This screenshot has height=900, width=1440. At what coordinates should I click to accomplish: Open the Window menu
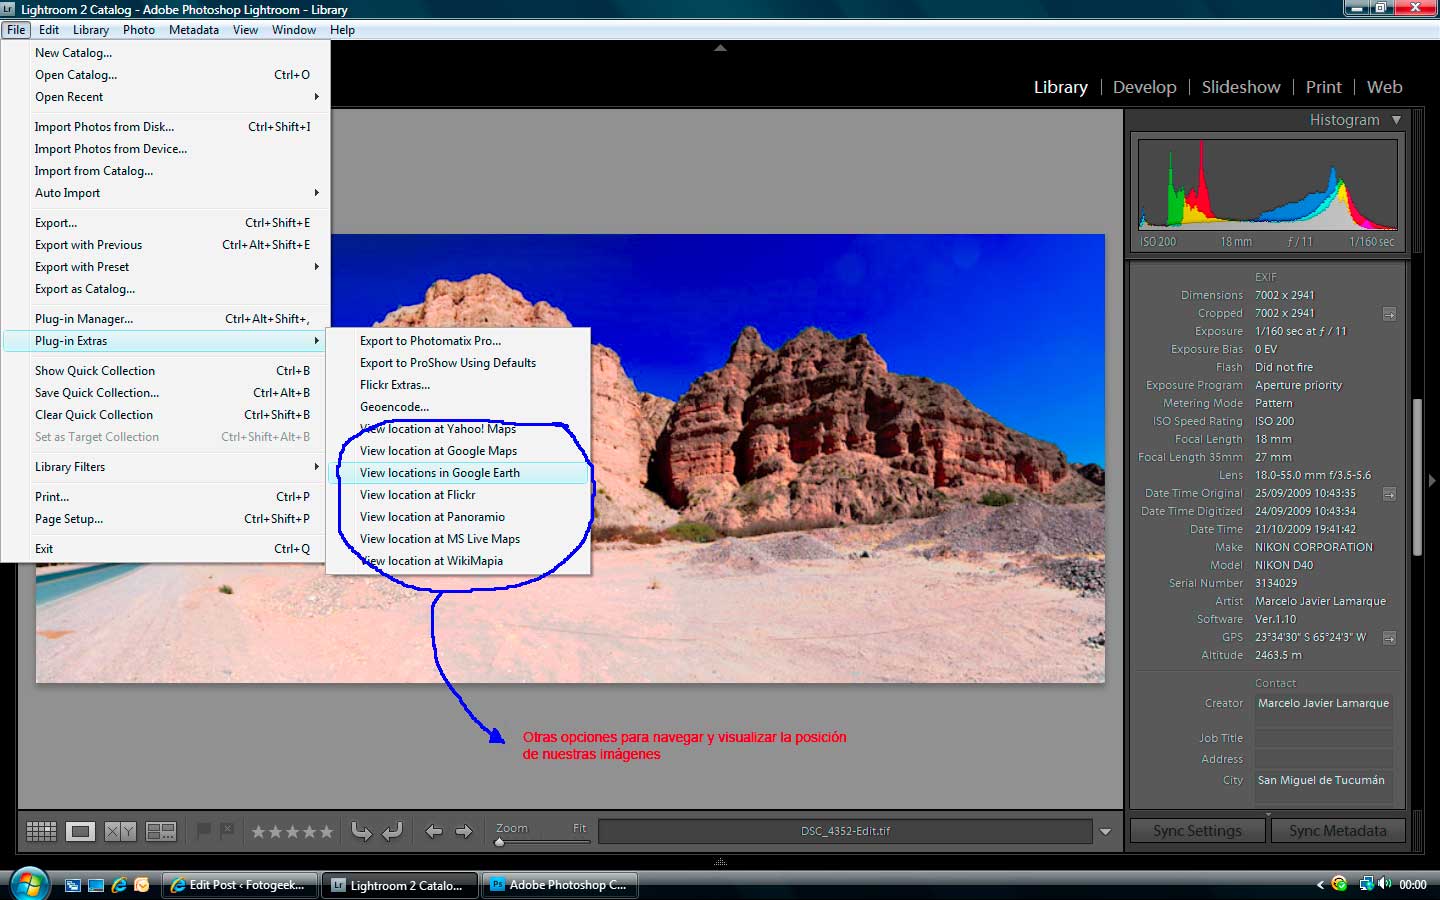click(x=294, y=30)
